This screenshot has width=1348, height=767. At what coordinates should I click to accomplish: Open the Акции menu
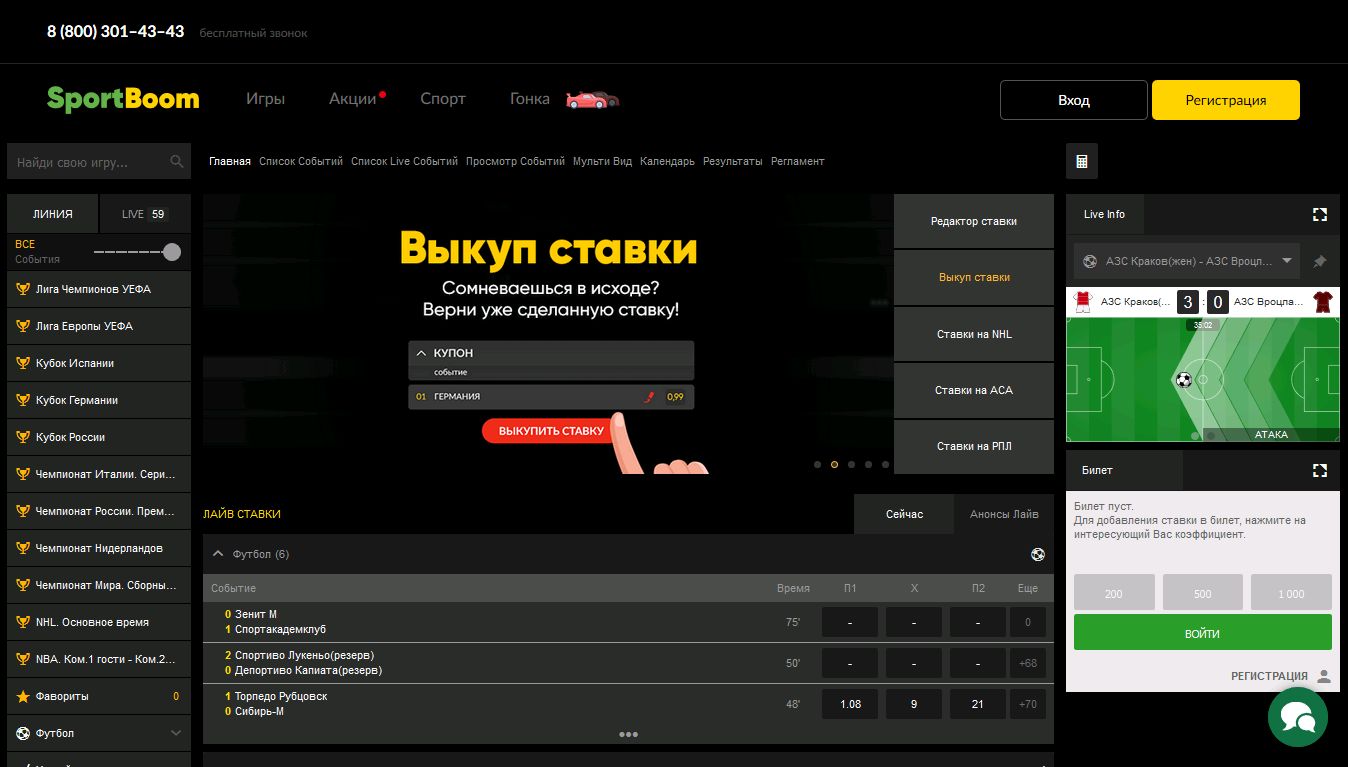pyautogui.click(x=353, y=99)
